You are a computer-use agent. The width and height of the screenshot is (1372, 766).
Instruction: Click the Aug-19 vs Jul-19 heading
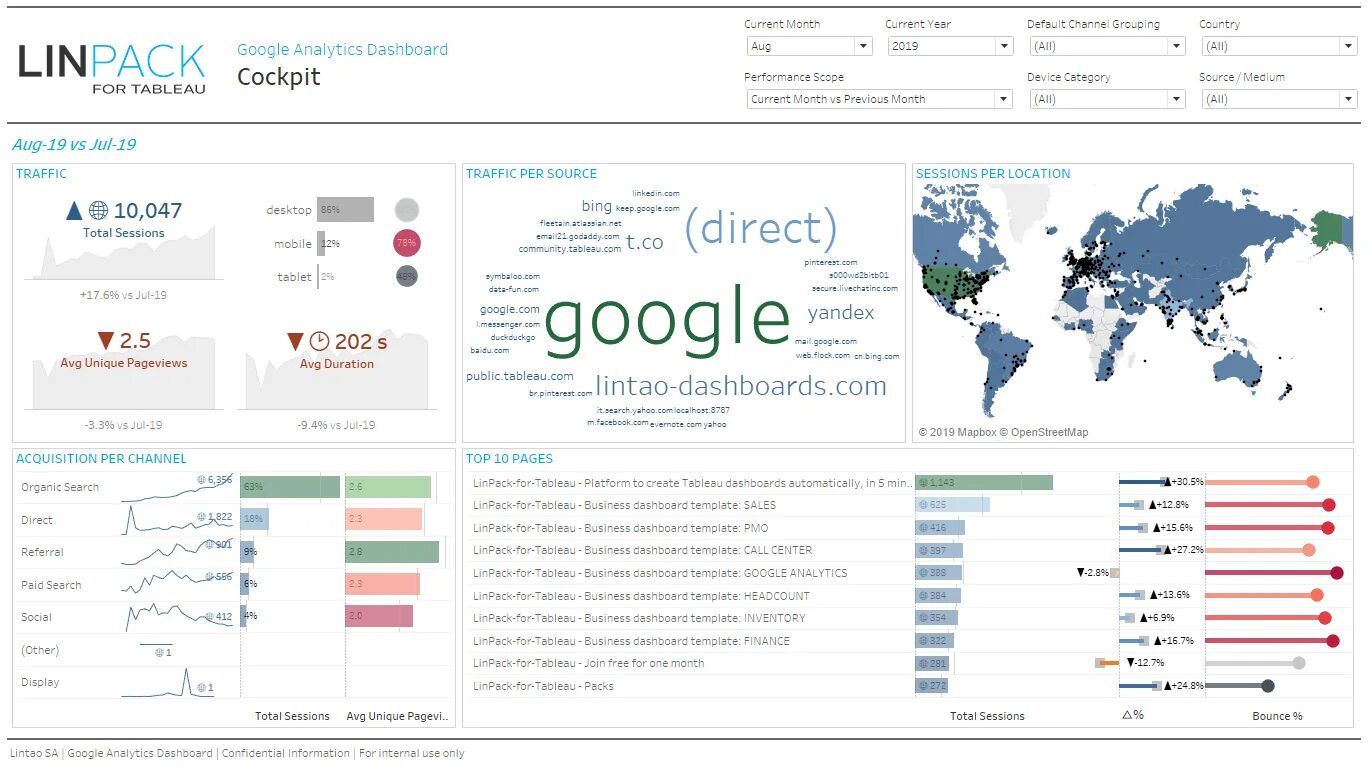[74, 145]
